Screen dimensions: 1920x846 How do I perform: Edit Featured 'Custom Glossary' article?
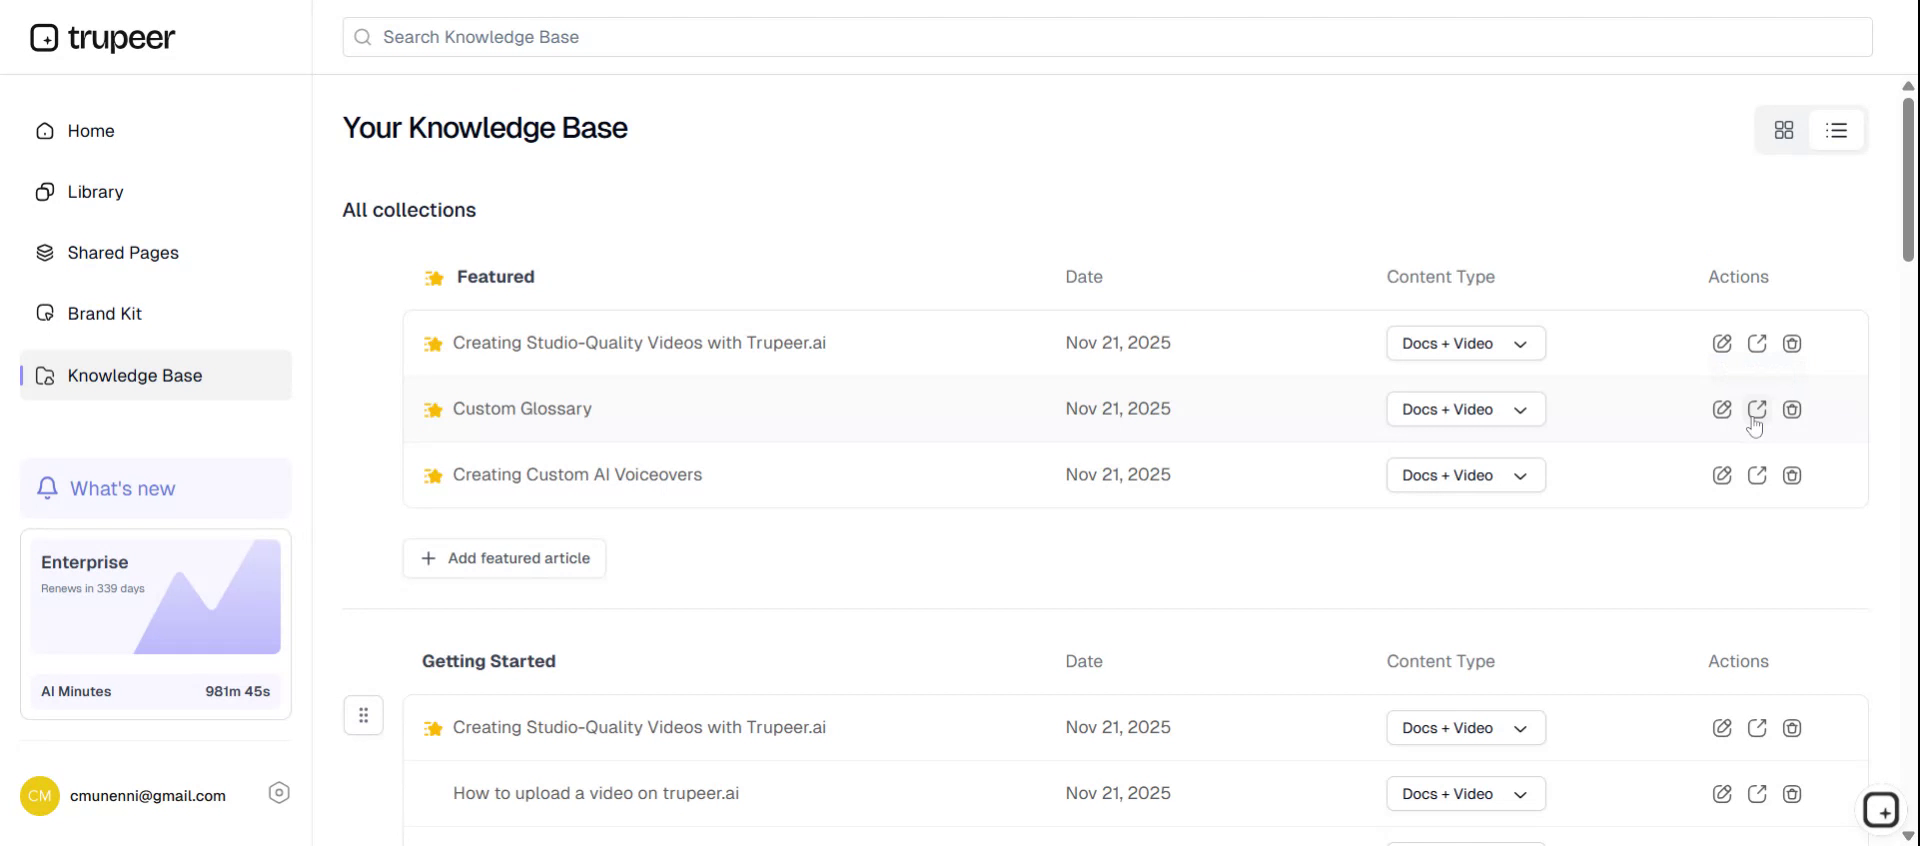coord(1722,409)
